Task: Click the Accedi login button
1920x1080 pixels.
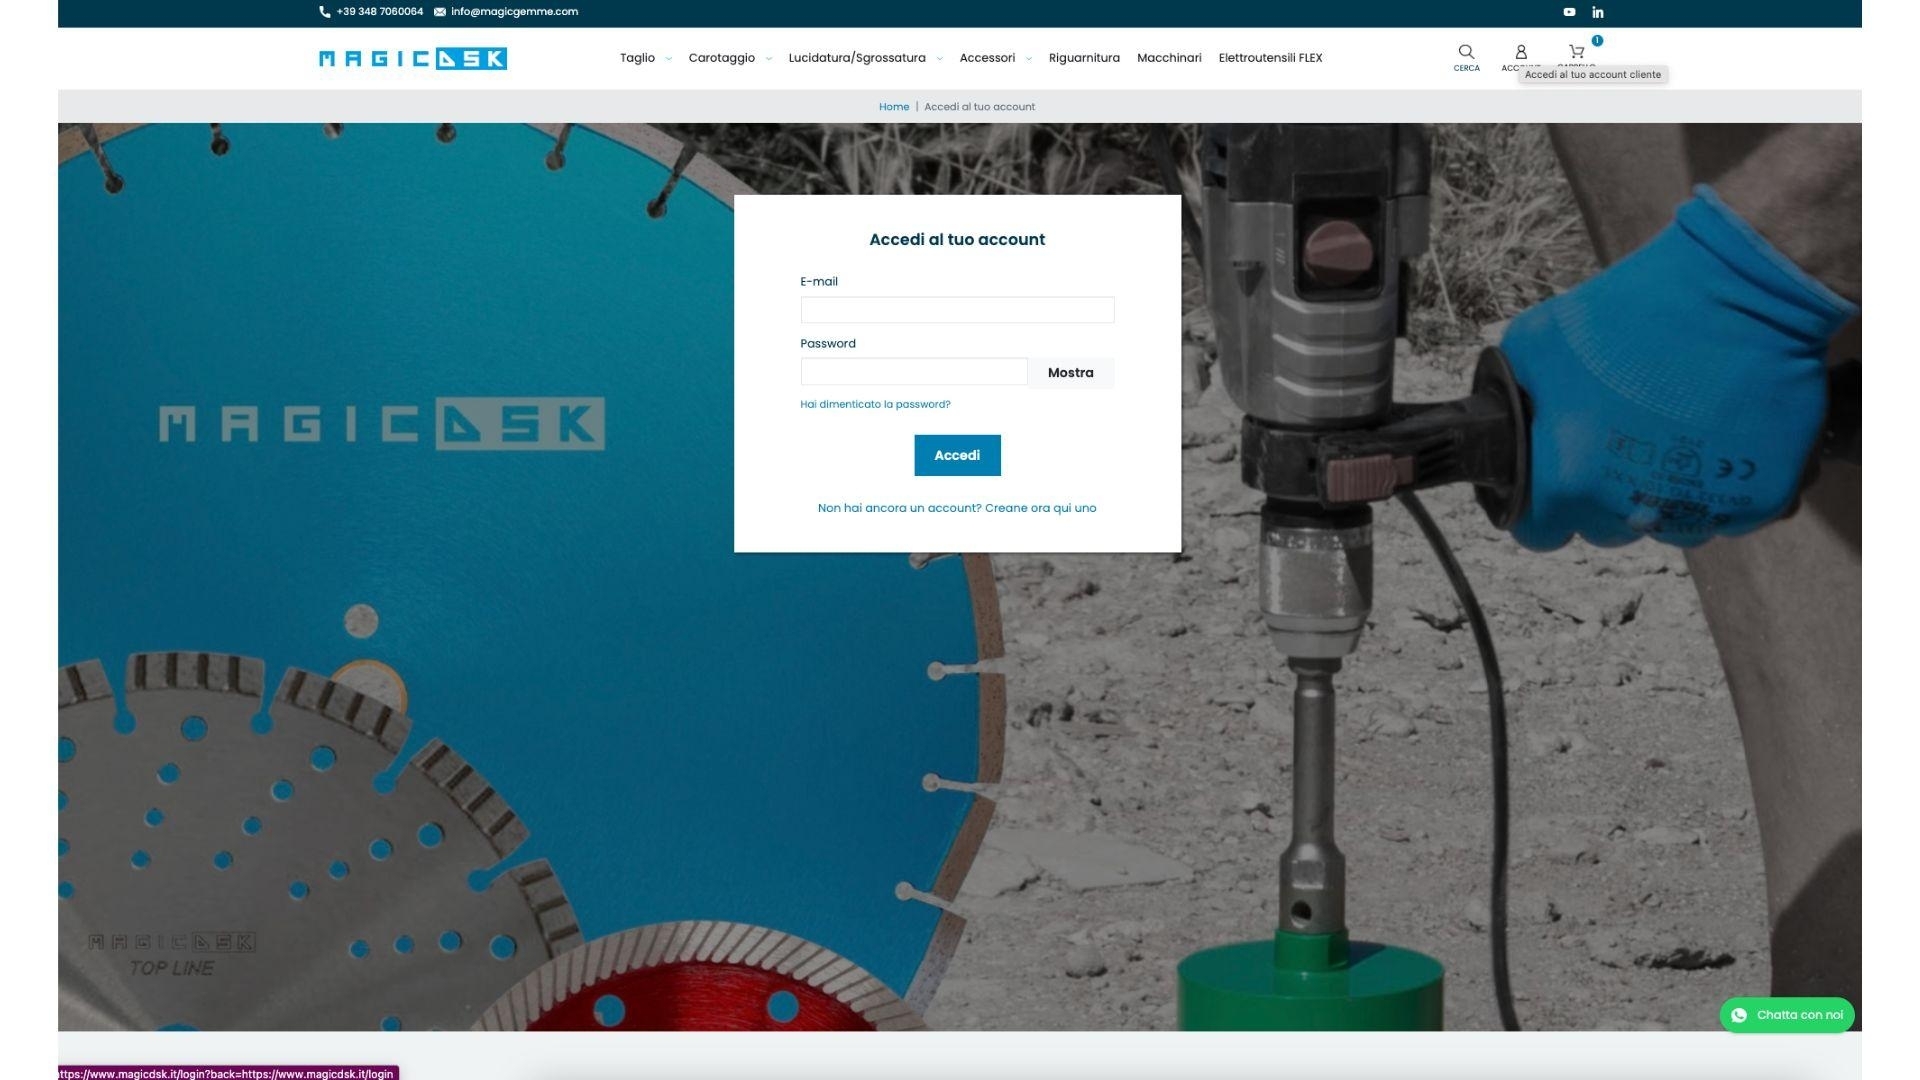Action: tap(957, 455)
